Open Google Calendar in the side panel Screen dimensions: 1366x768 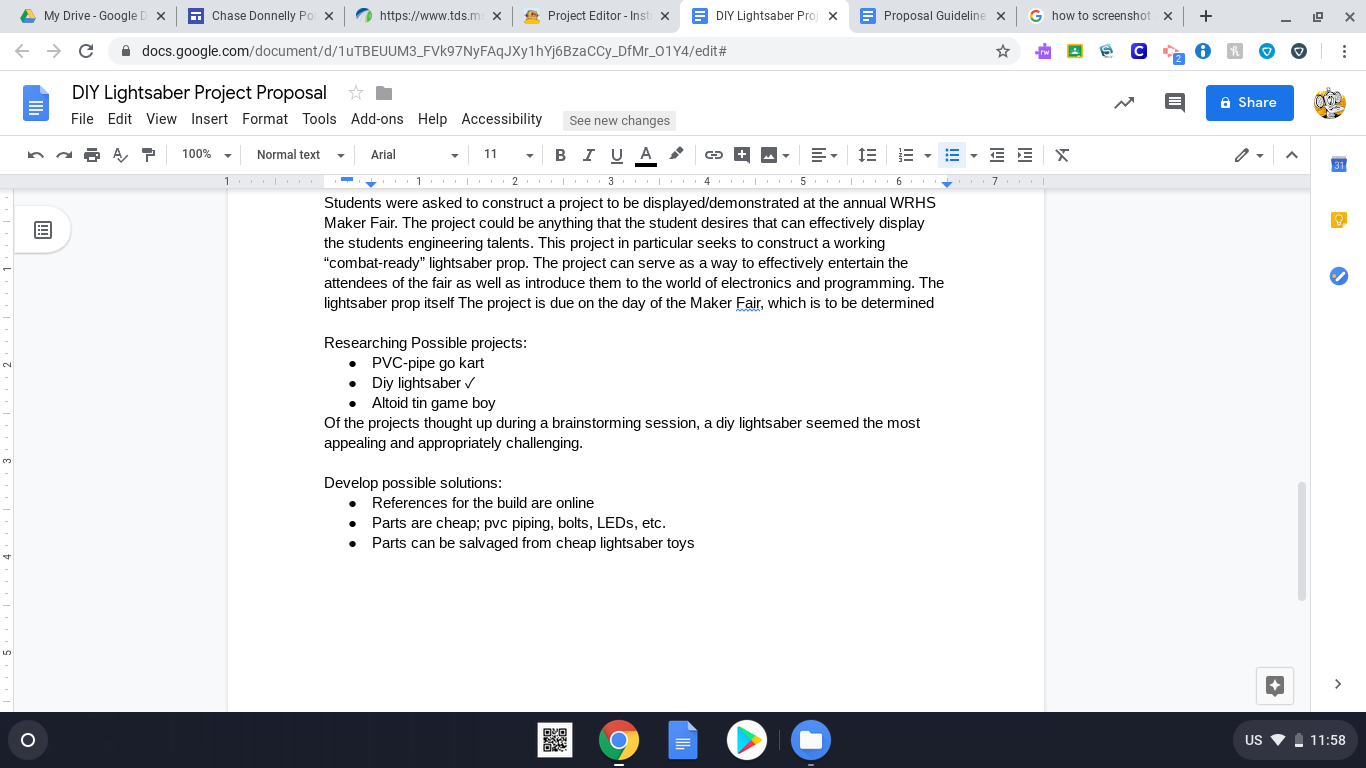pos(1339,165)
